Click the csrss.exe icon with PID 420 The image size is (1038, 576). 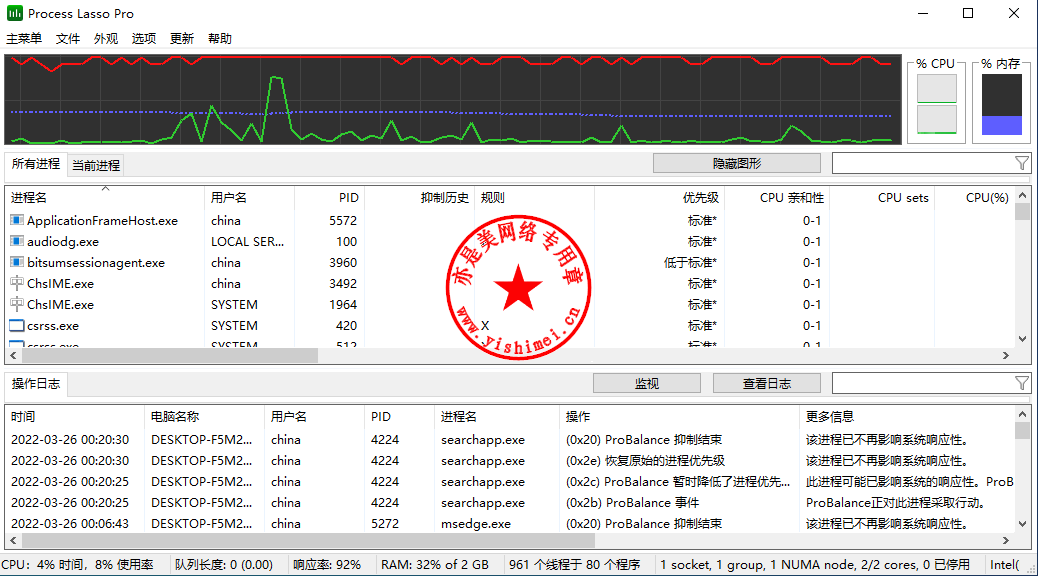click(x=17, y=326)
